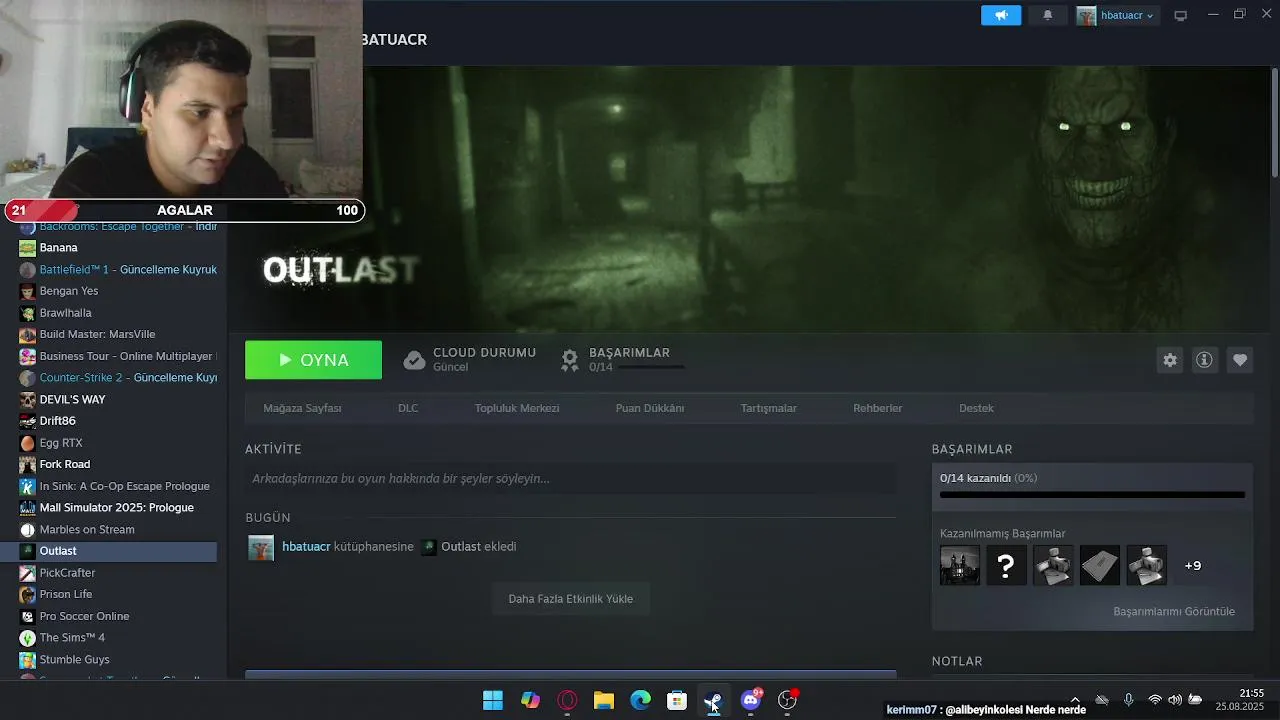Viewport: 1280px width, 720px height.
Task: Open the DLC tab
Action: point(408,408)
